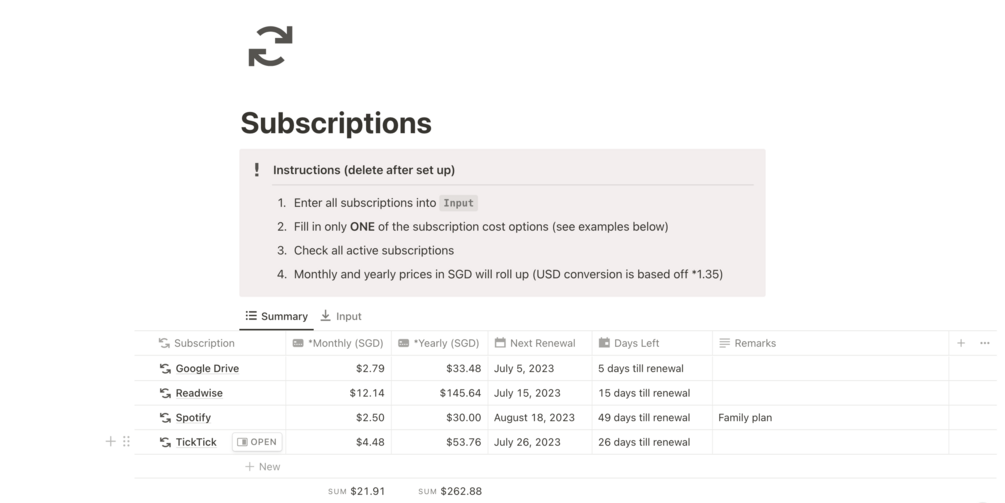Image resolution: width=1005 pixels, height=503 pixels.
Task: Click the Readwise row sync icon
Action: click(x=165, y=393)
